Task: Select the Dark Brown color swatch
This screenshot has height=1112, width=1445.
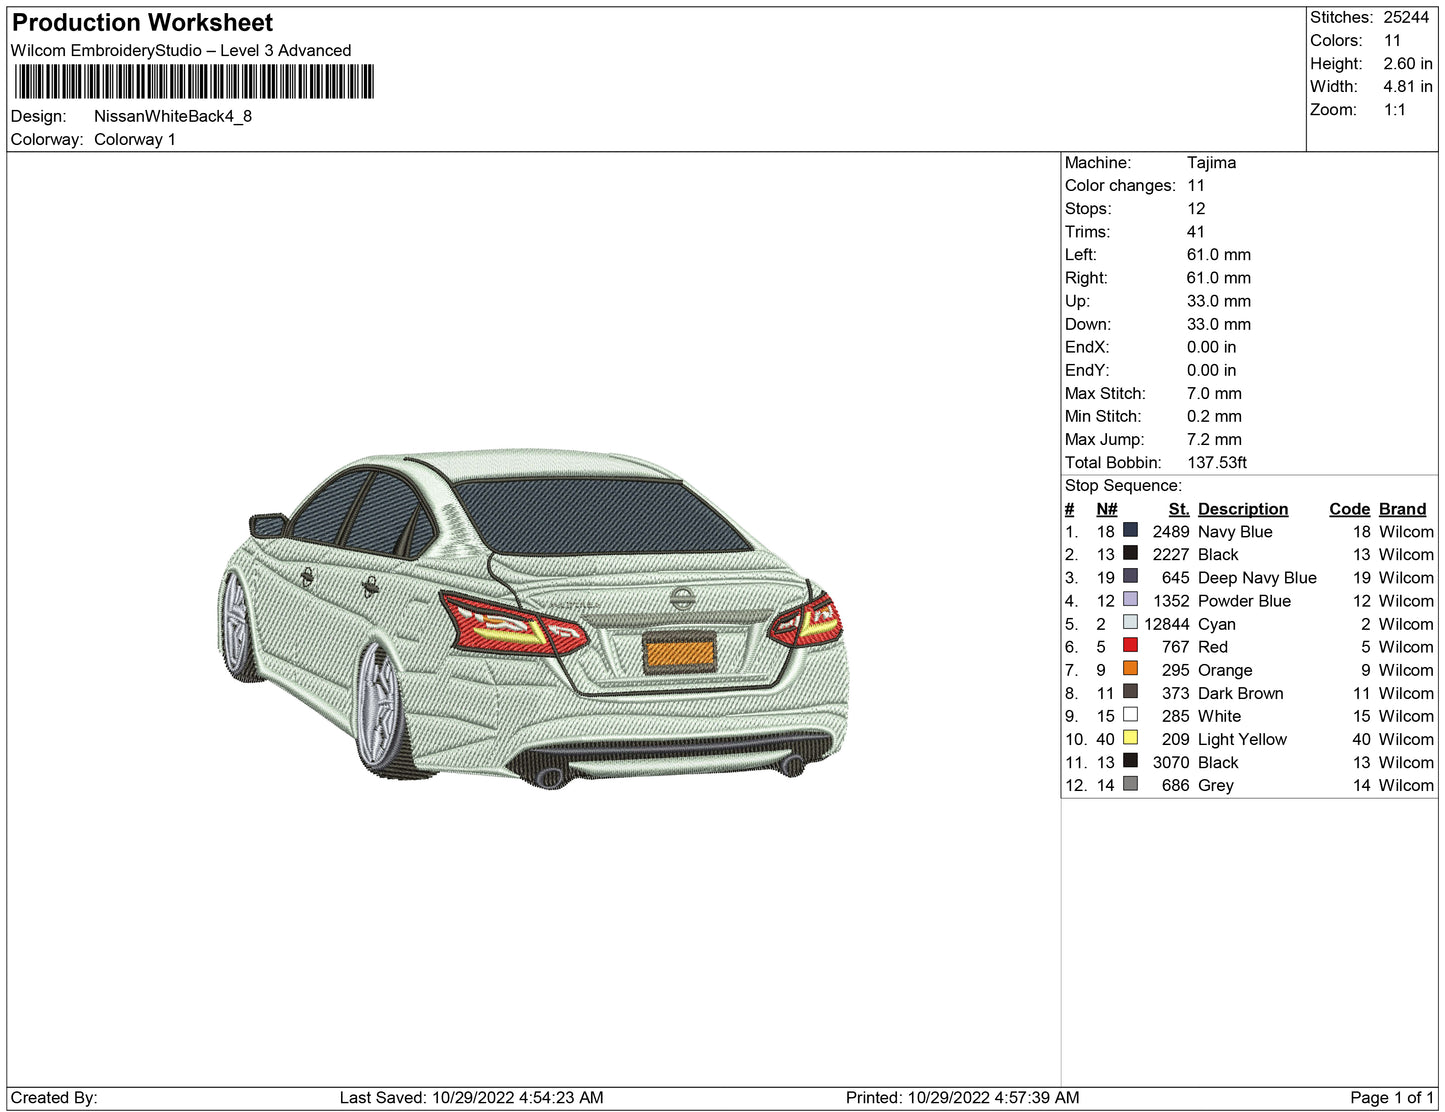Action: (1130, 691)
